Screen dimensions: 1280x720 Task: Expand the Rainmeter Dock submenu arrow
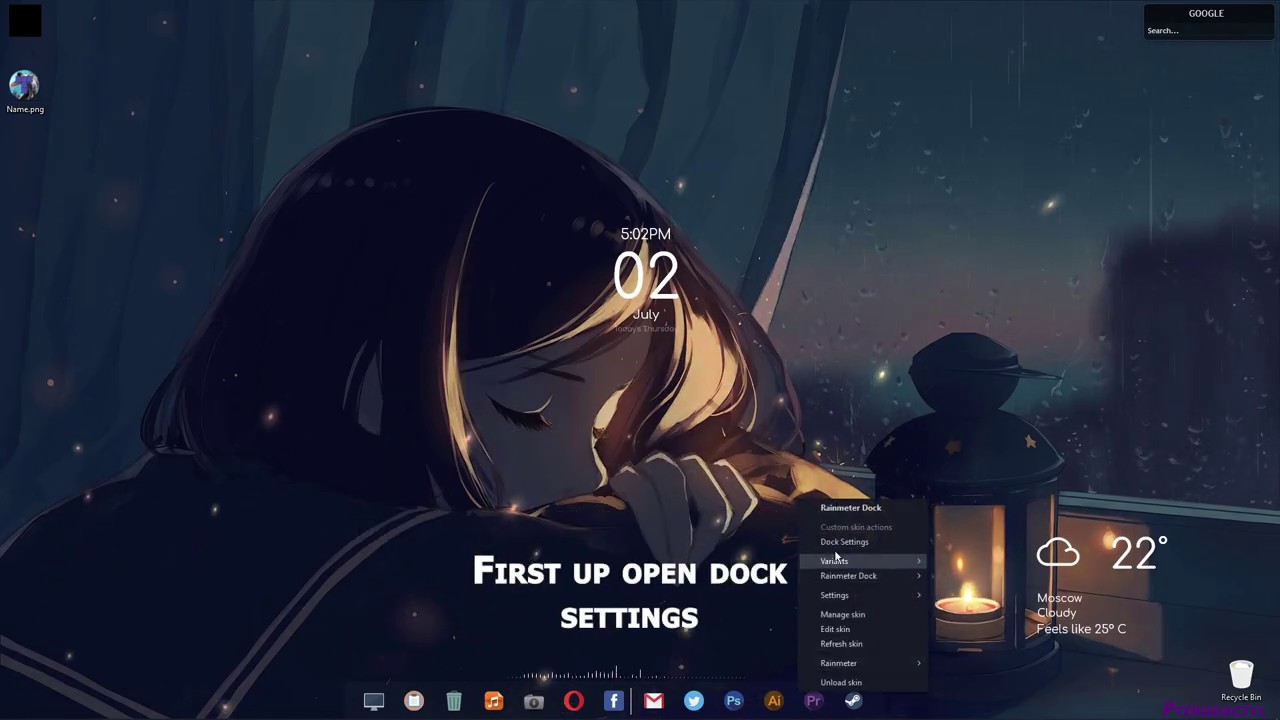[919, 576]
